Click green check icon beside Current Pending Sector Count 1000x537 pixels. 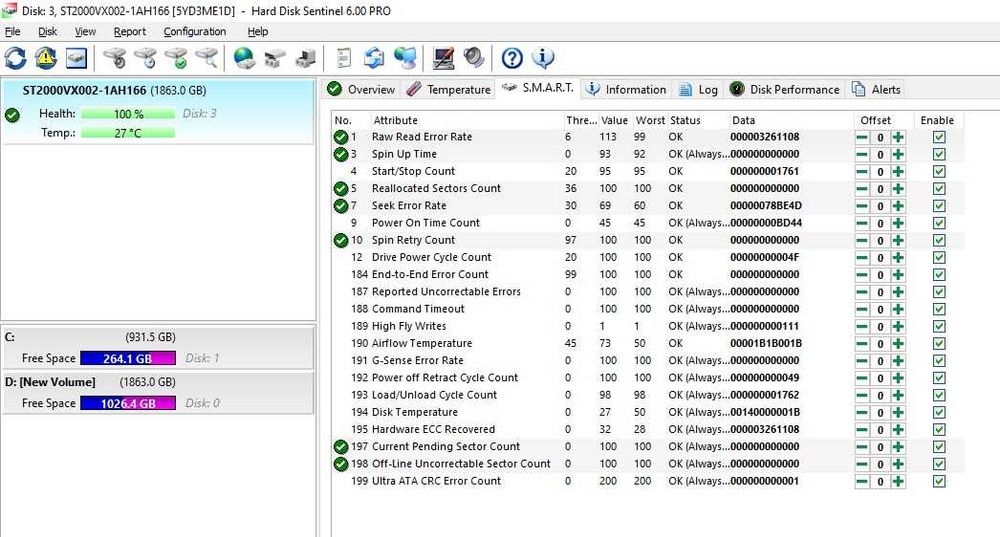coord(341,447)
